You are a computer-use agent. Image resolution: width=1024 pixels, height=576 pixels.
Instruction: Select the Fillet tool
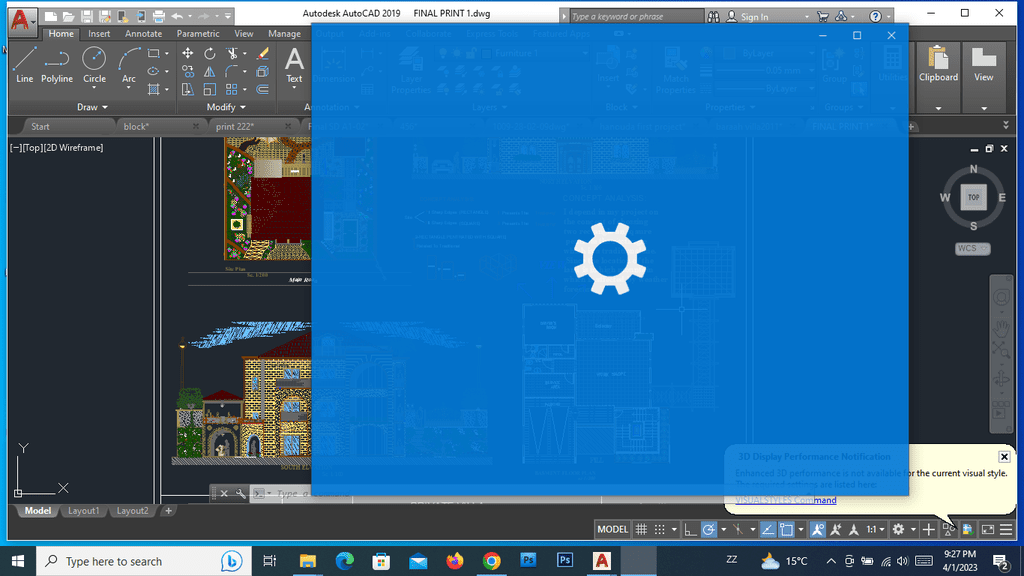coord(232,71)
